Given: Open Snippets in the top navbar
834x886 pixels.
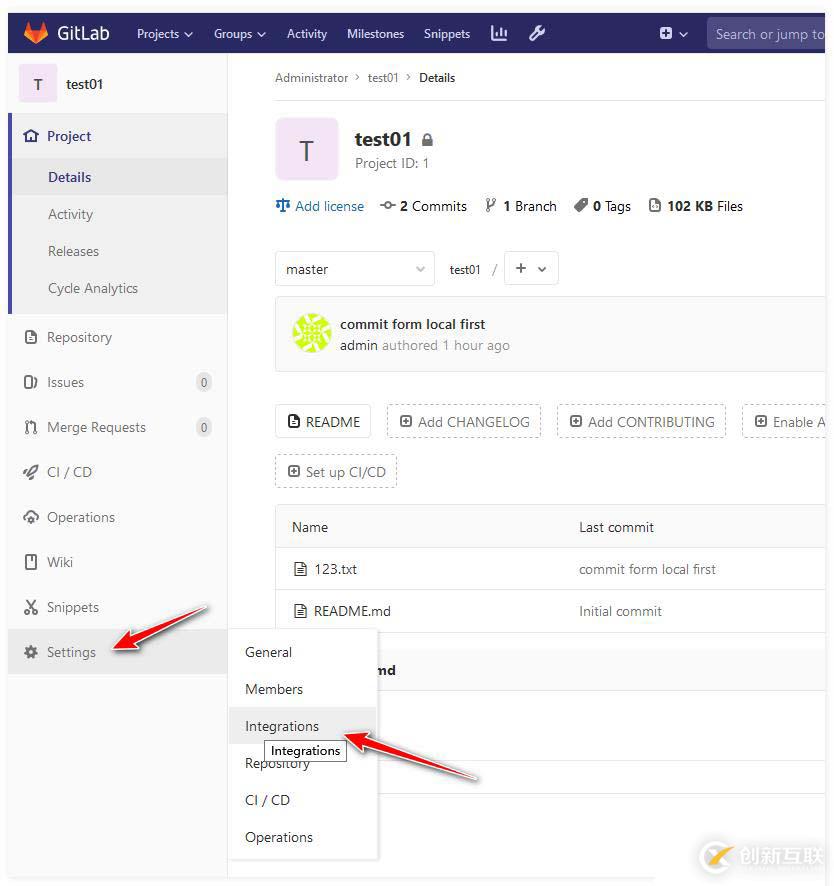Looking at the screenshot, I should (x=446, y=34).
